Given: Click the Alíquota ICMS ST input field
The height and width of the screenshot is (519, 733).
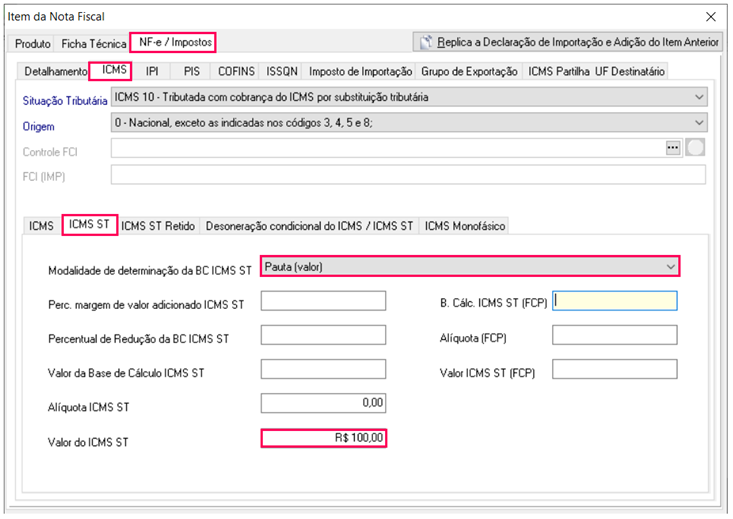Looking at the screenshot, I should click(323, 403).
